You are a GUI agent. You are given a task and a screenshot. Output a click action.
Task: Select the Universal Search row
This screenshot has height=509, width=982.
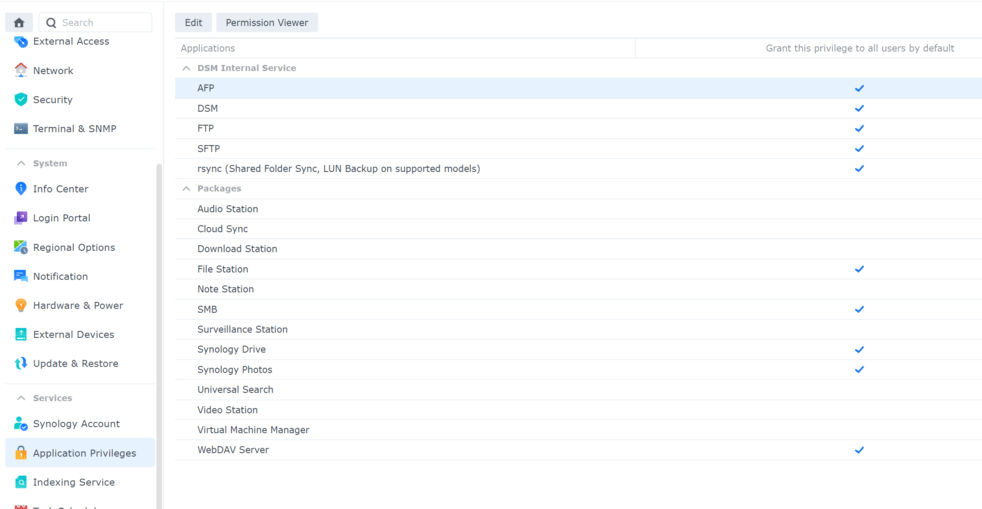tap(579, 389)
